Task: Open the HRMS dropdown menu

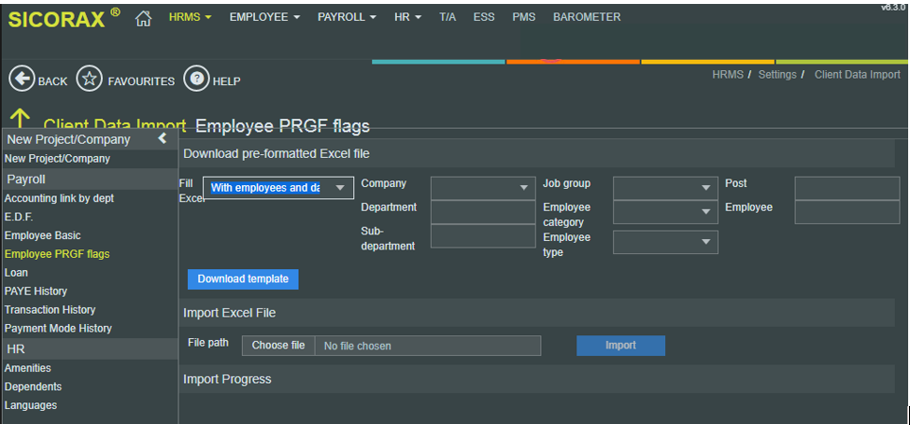Action: pyautogui.click(x=189, y=17)
